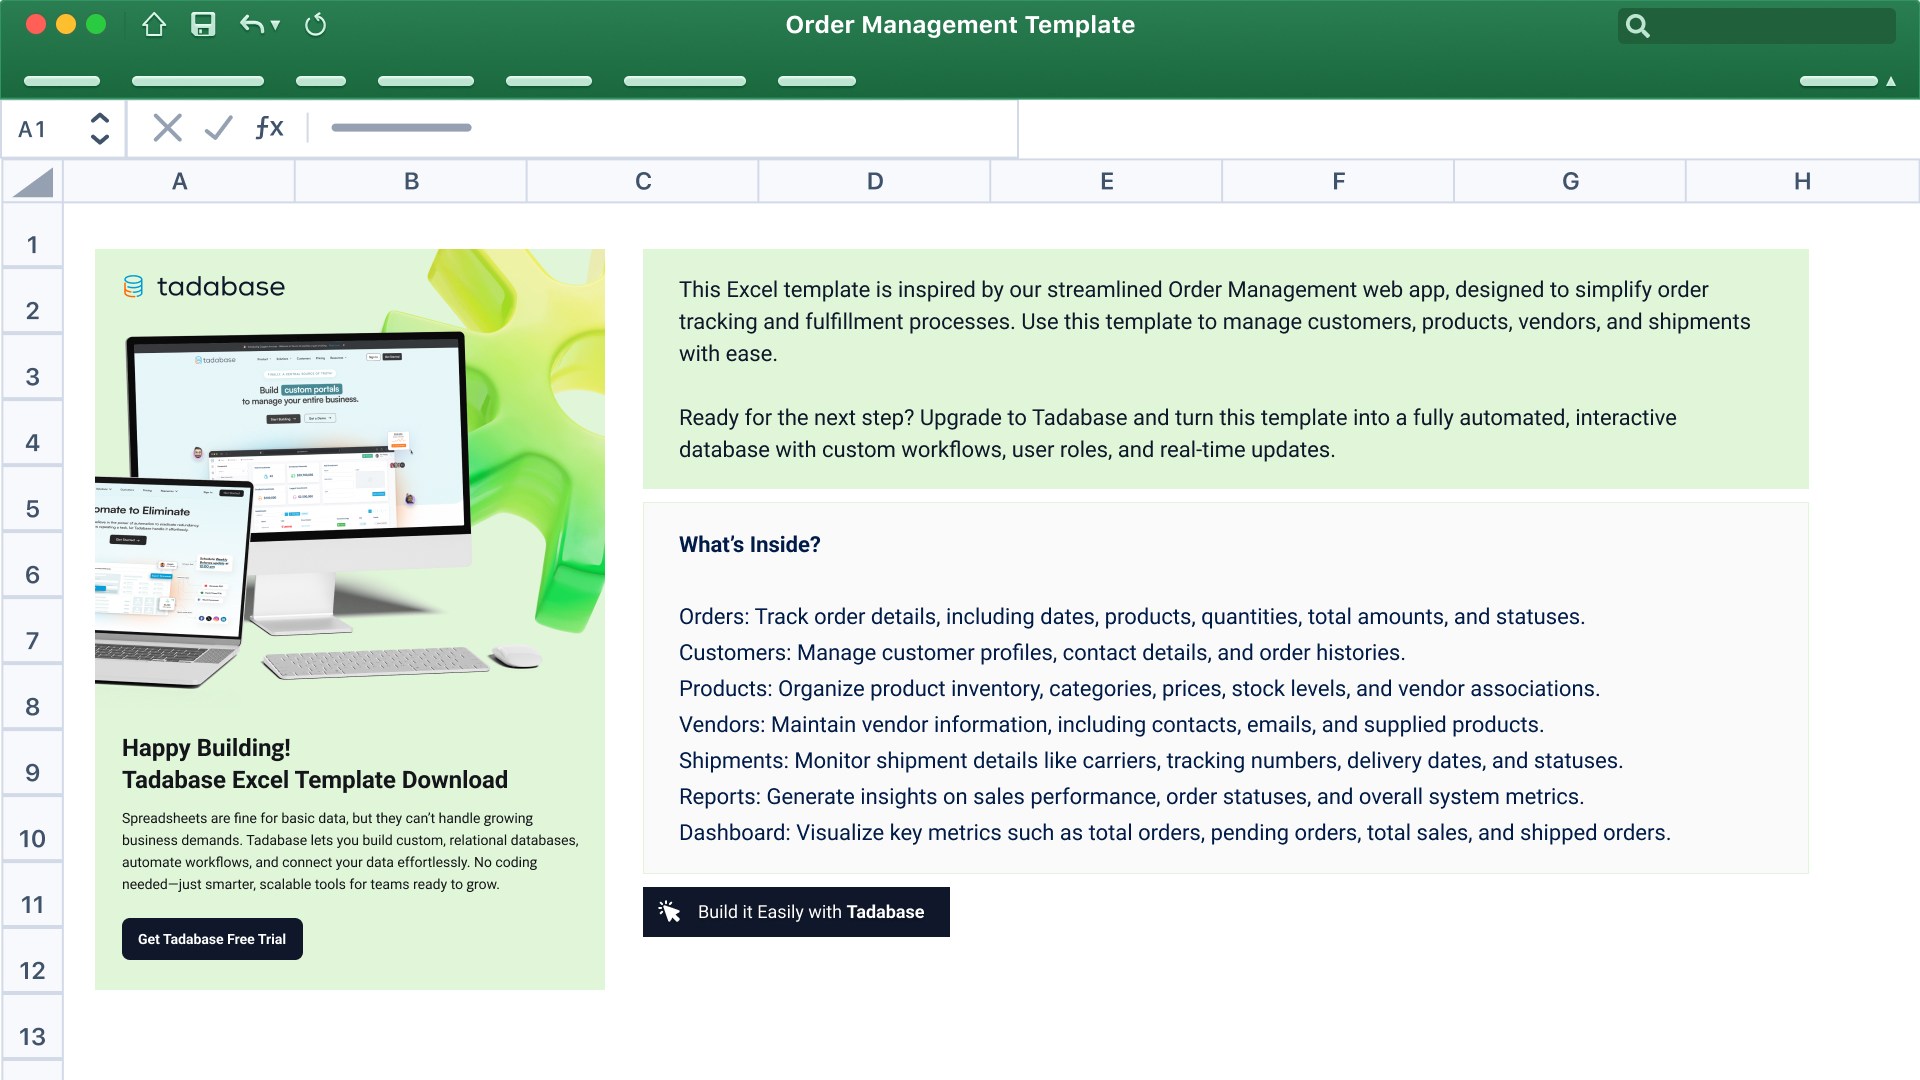The width and height of the screenshot is (1920, 1080).
Task: Click the Tadabase Excel Template Download heading
Action: (x=315, y=780)
